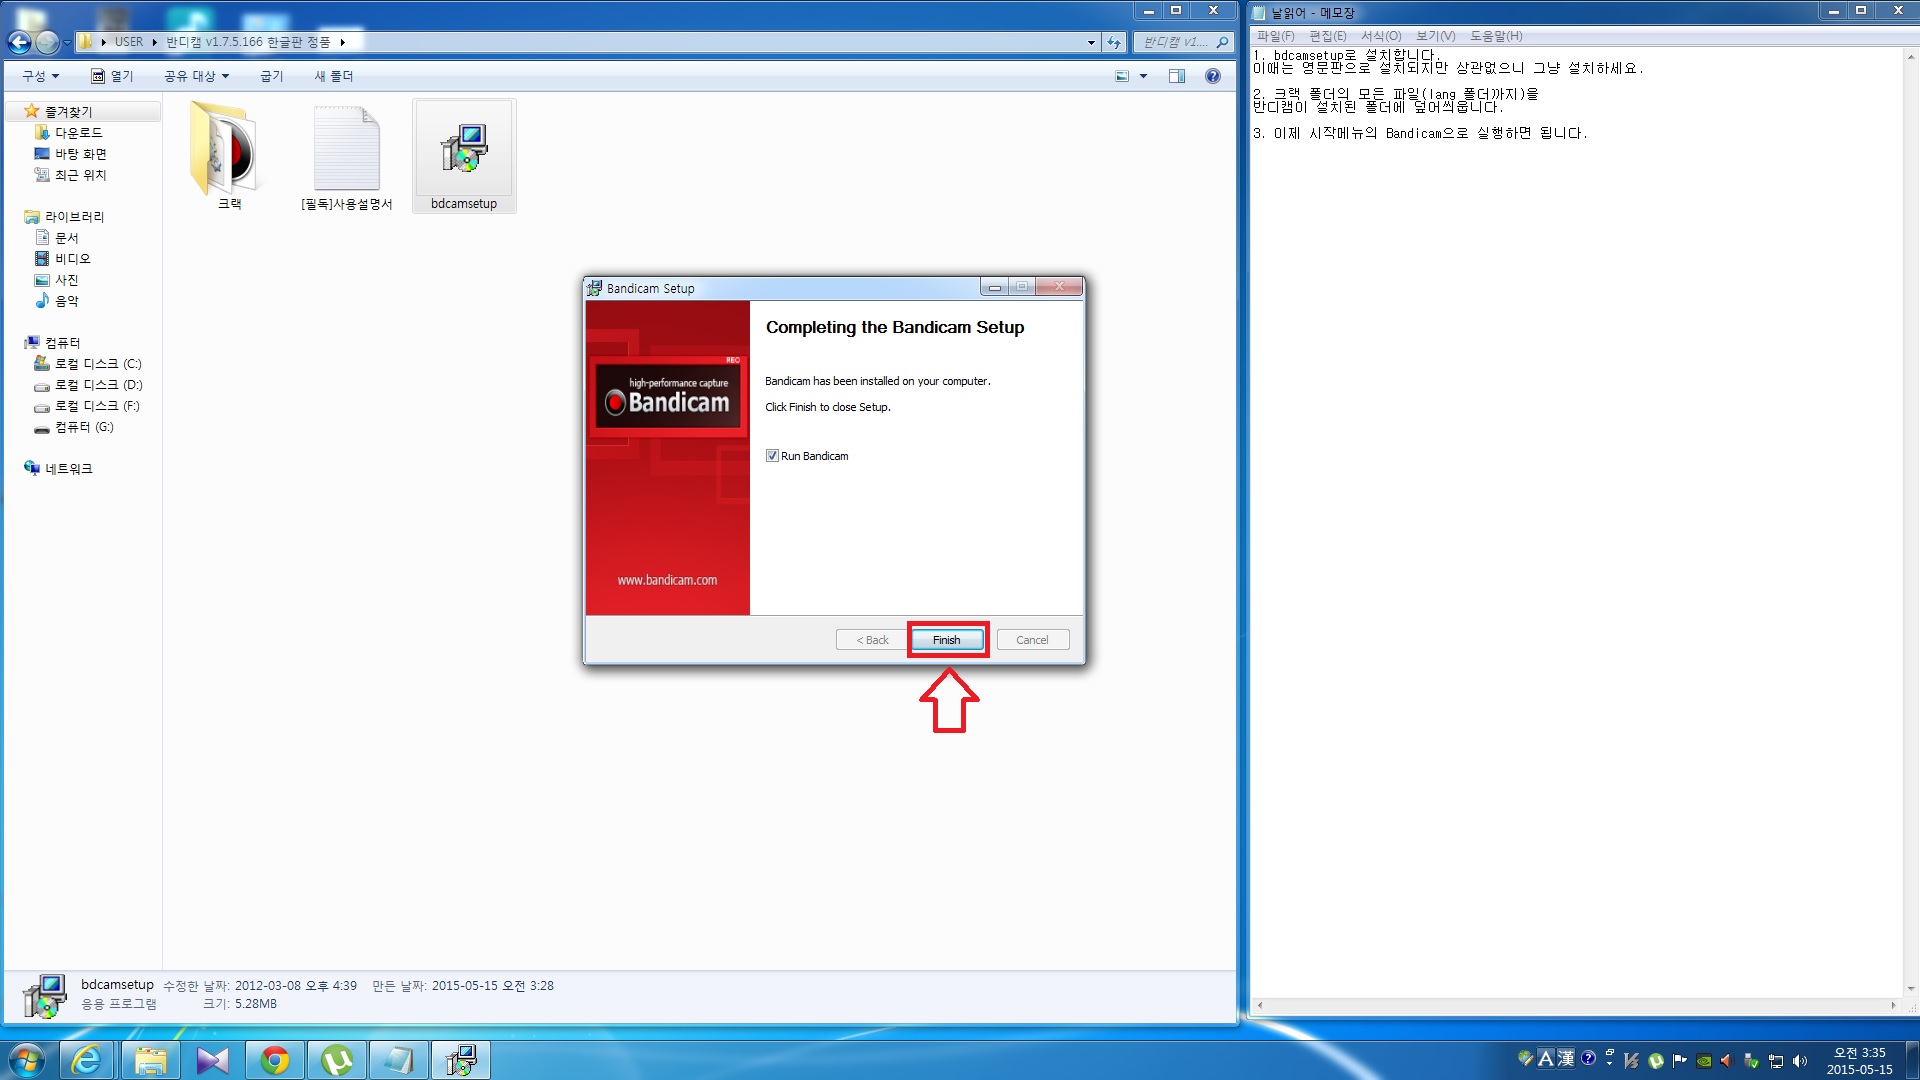Click the address bar refresh icon
The height and width of the screenshot is (1080, 1920).
(1114, 42)
